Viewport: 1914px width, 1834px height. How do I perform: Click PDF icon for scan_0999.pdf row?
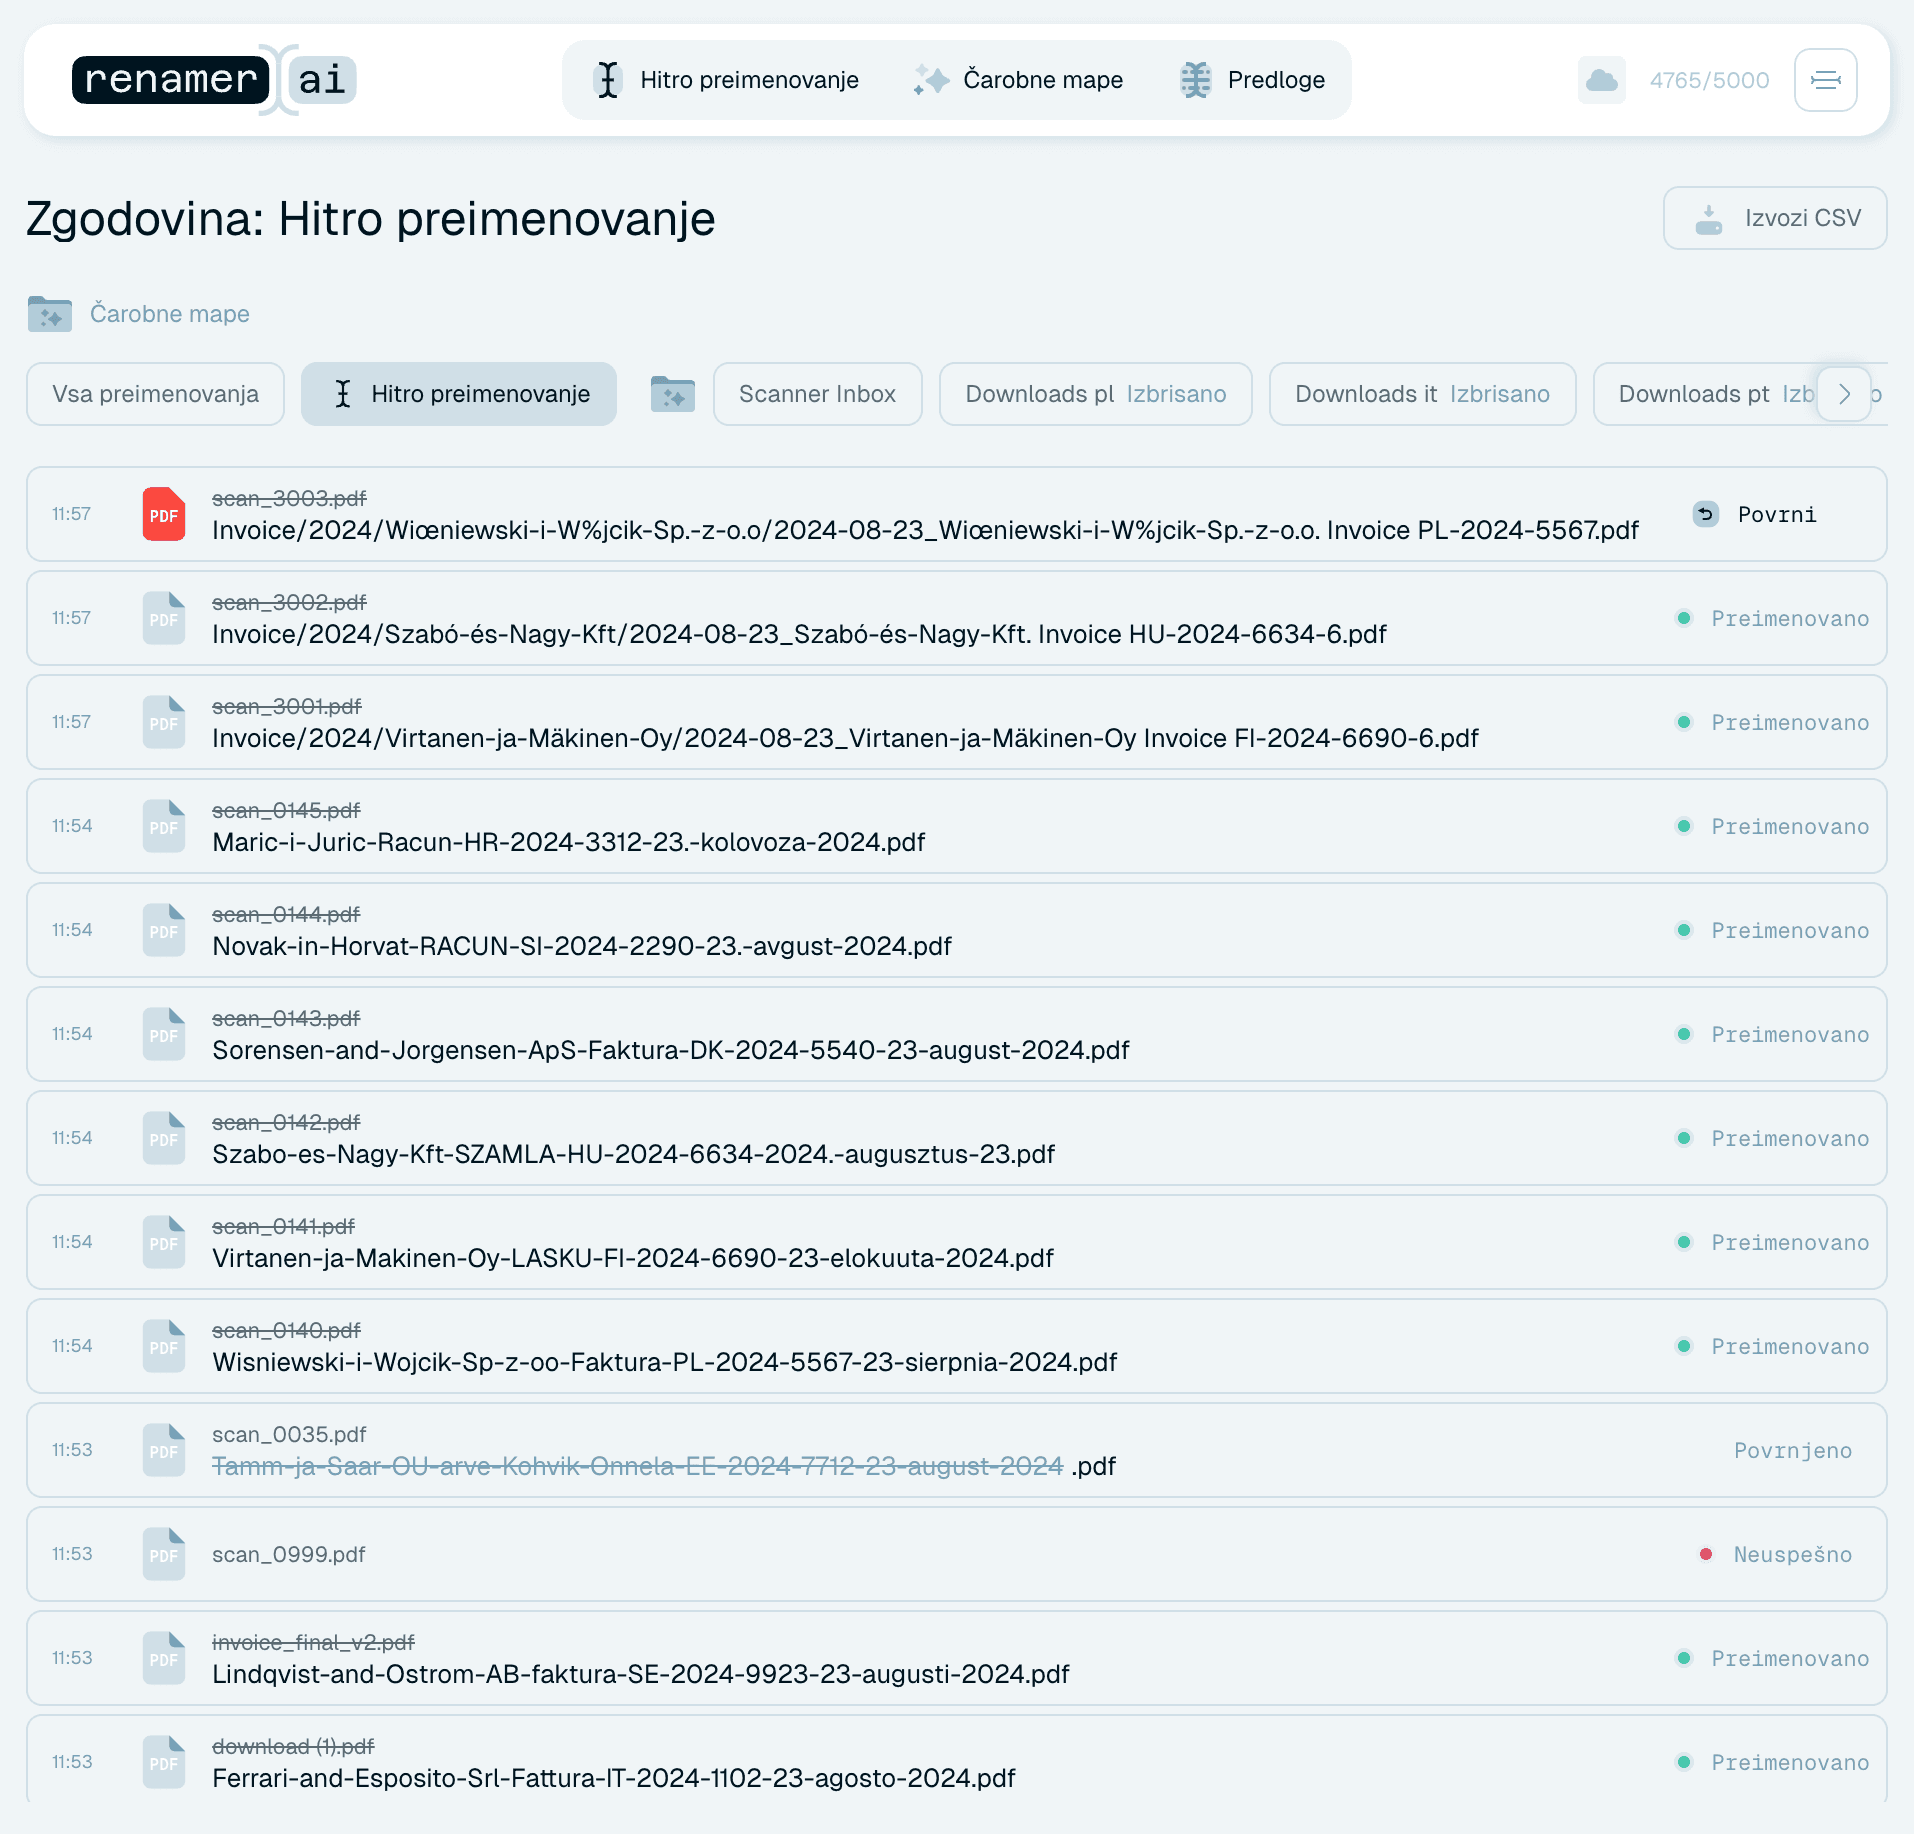[x=164, y=1554]
